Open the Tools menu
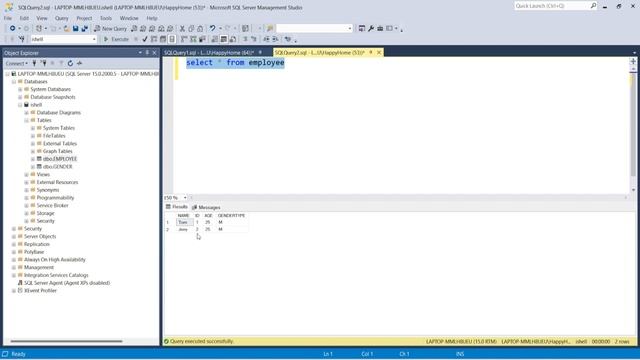Viewport: 640px width, 360px height. click(106, 18)
